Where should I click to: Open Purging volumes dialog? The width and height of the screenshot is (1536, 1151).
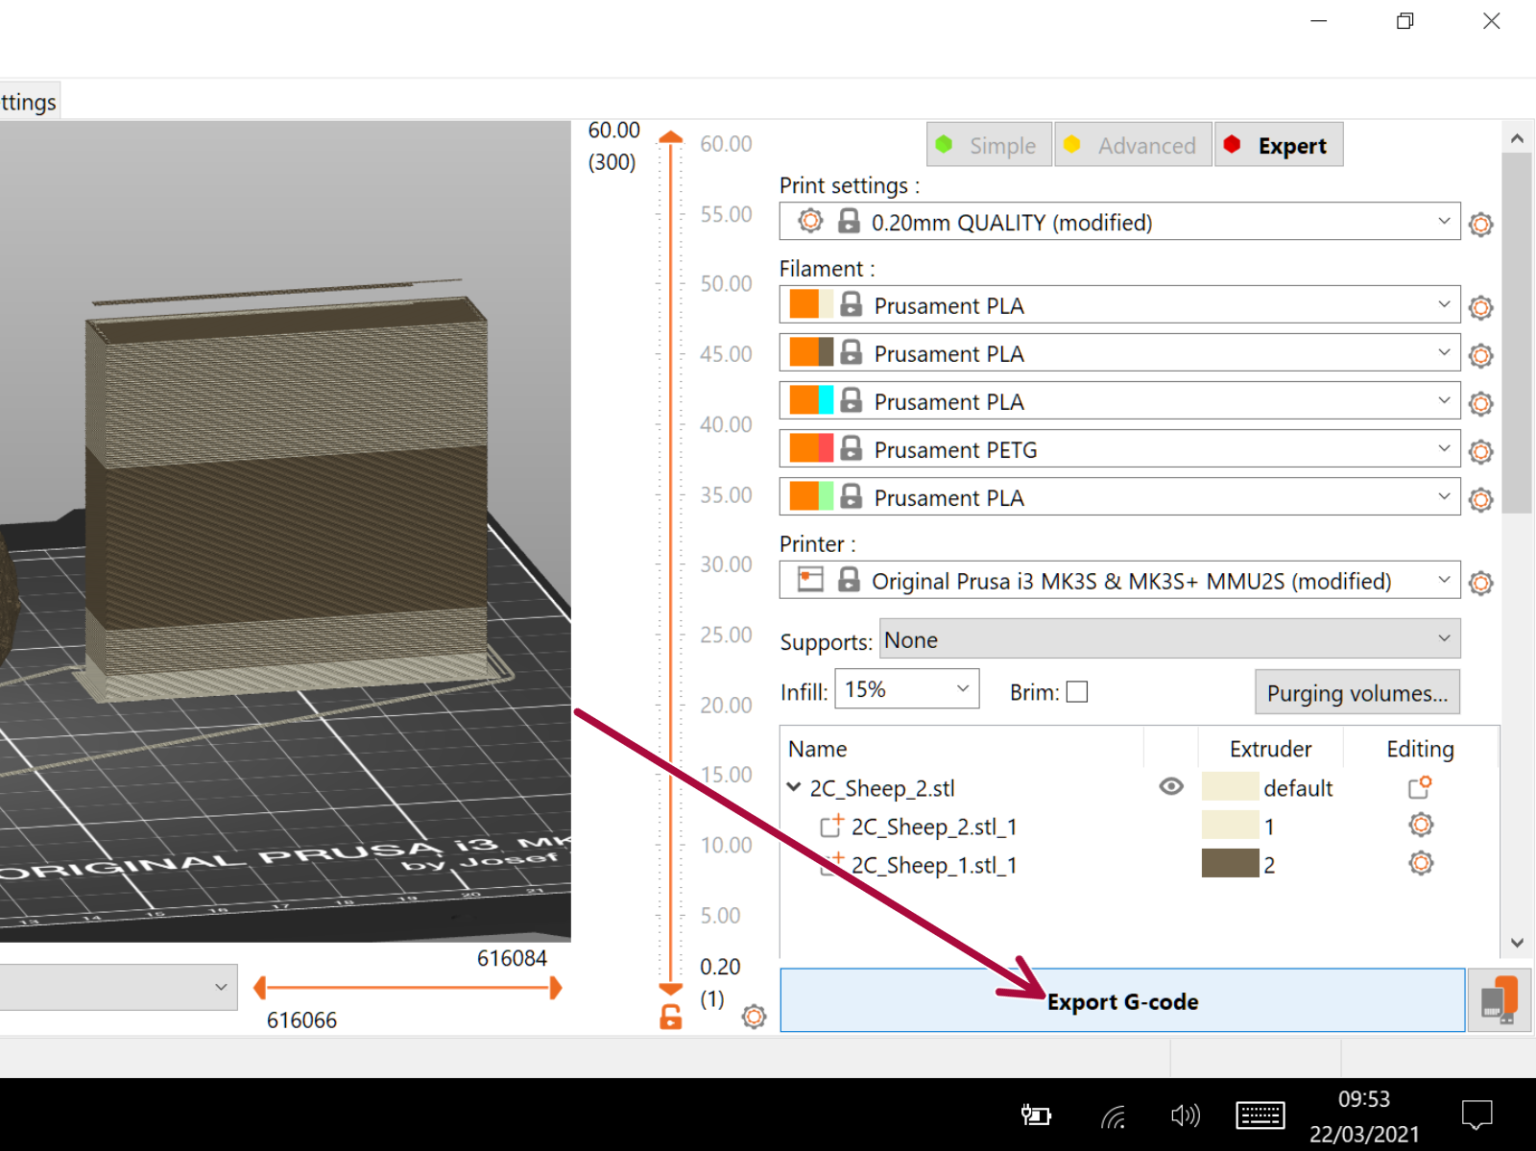pyautogui.click(x=1357, y=692)
